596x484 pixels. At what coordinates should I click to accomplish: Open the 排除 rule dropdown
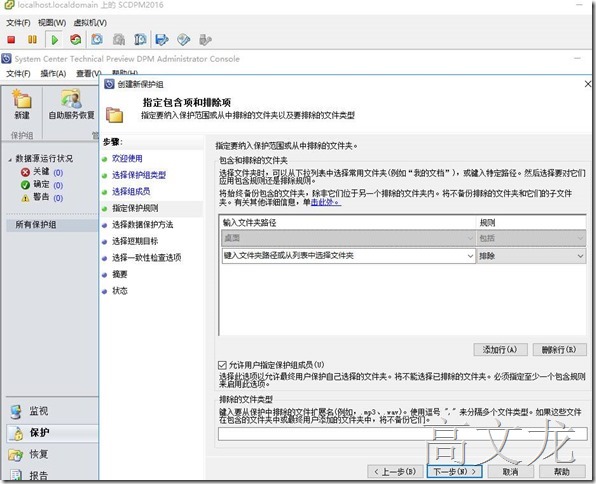tap(531, 256)
